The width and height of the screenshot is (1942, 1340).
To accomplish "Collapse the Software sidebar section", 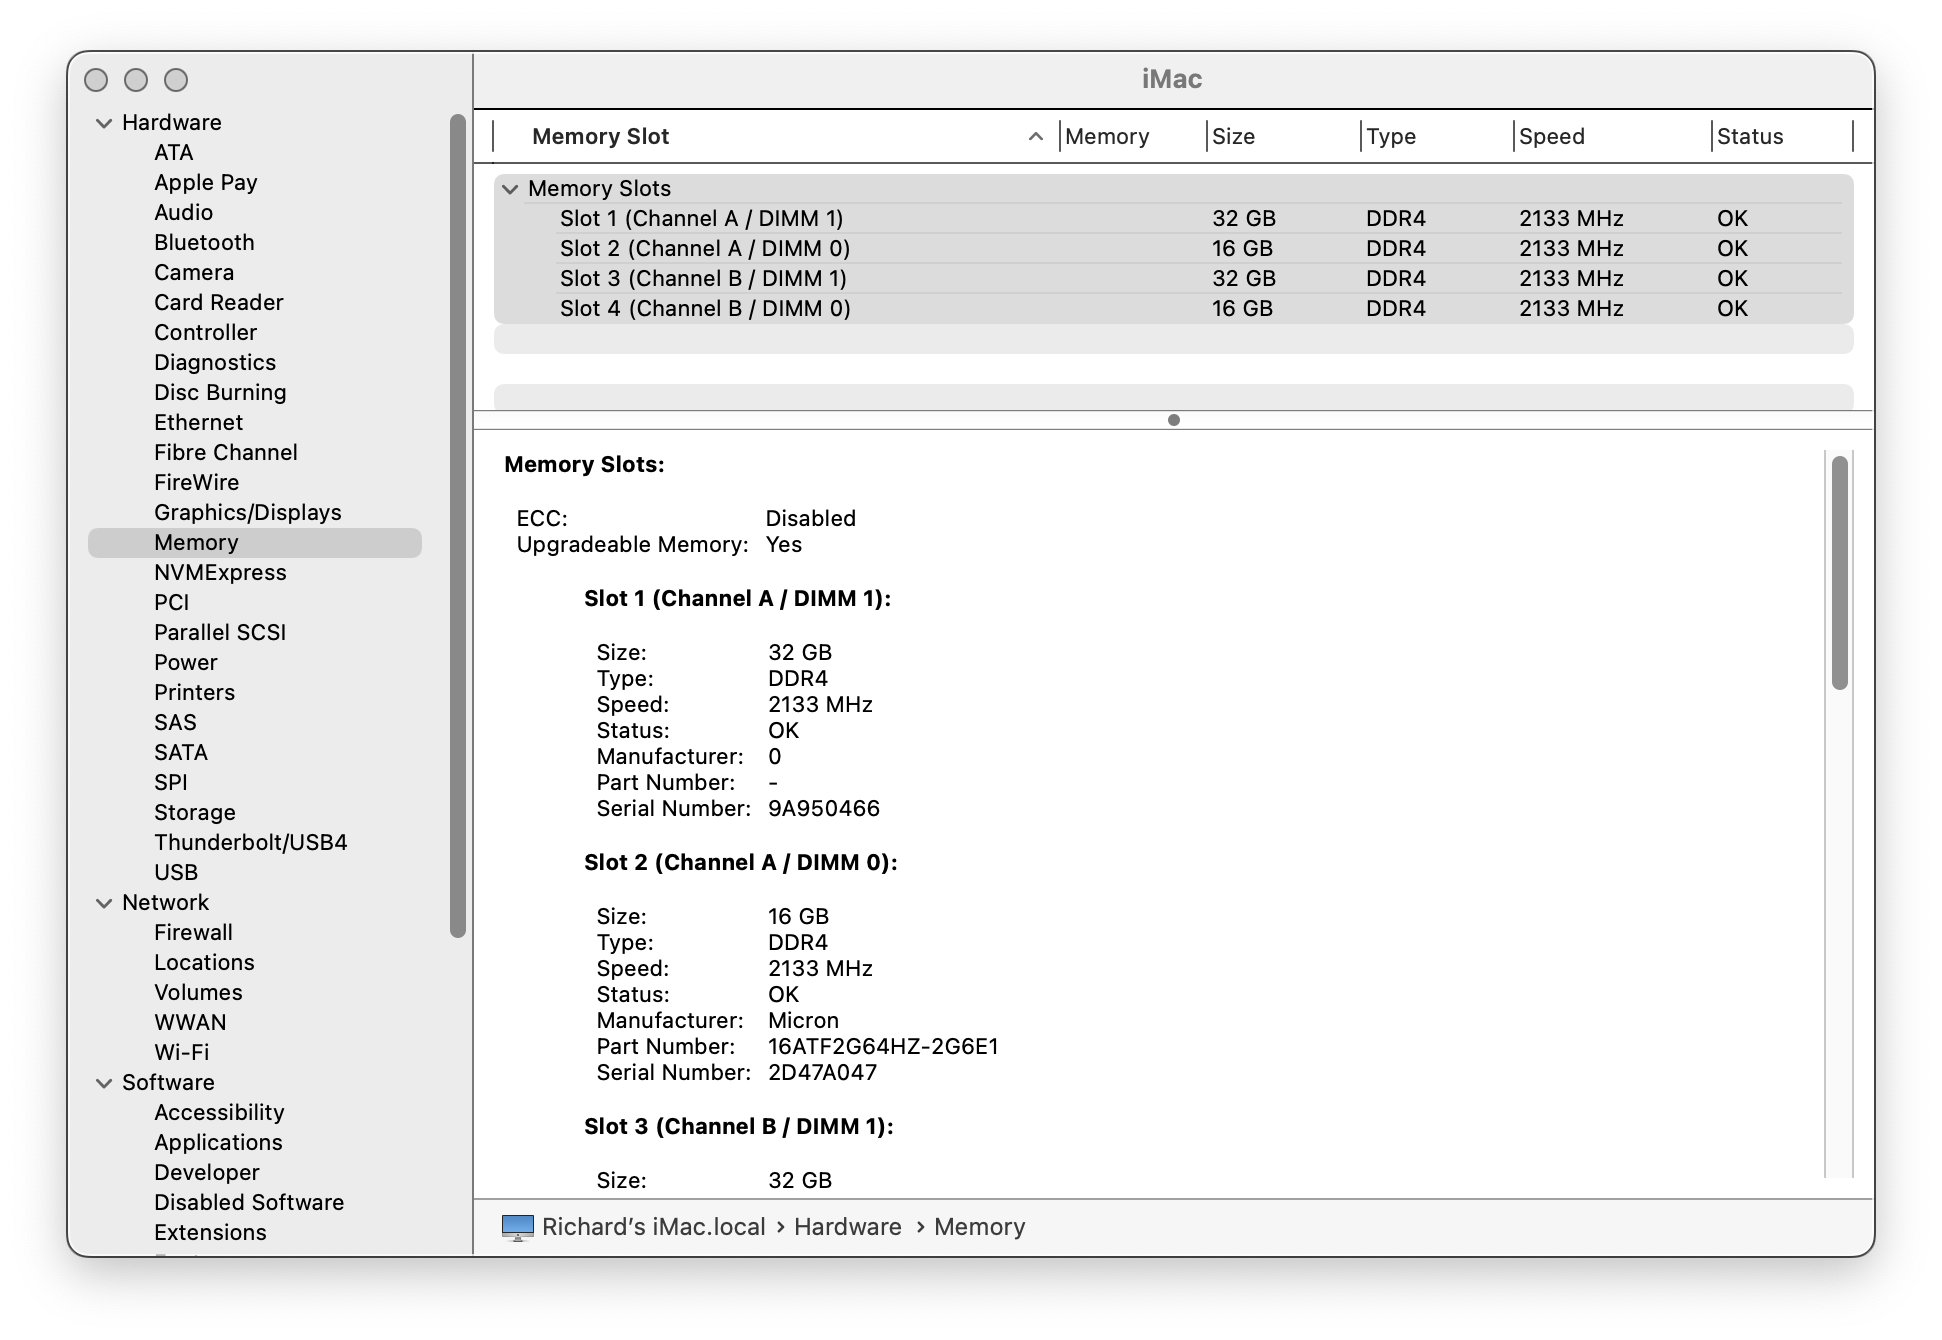I will (x=104, y=1083).
